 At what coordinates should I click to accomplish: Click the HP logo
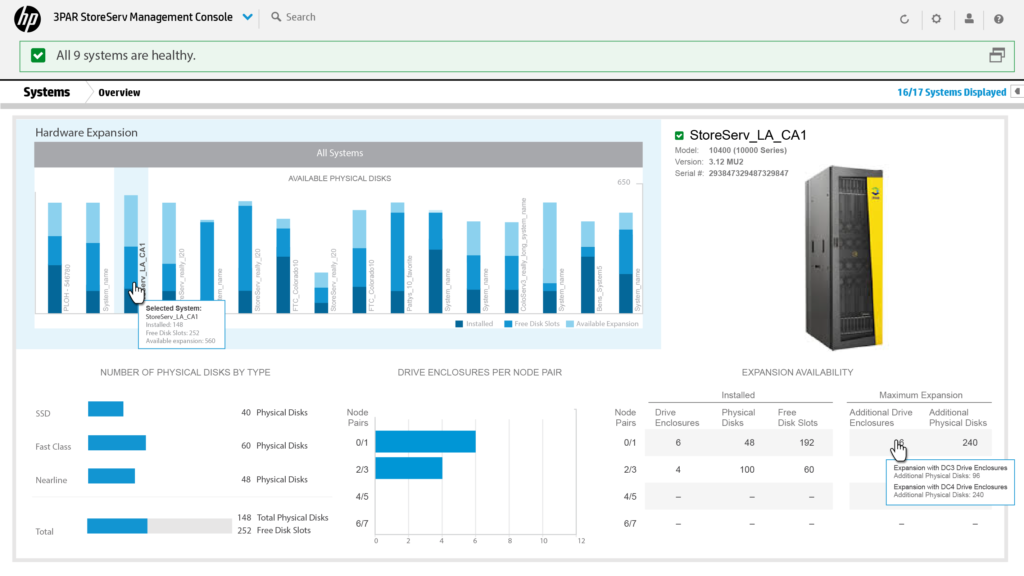coord(27,18)
